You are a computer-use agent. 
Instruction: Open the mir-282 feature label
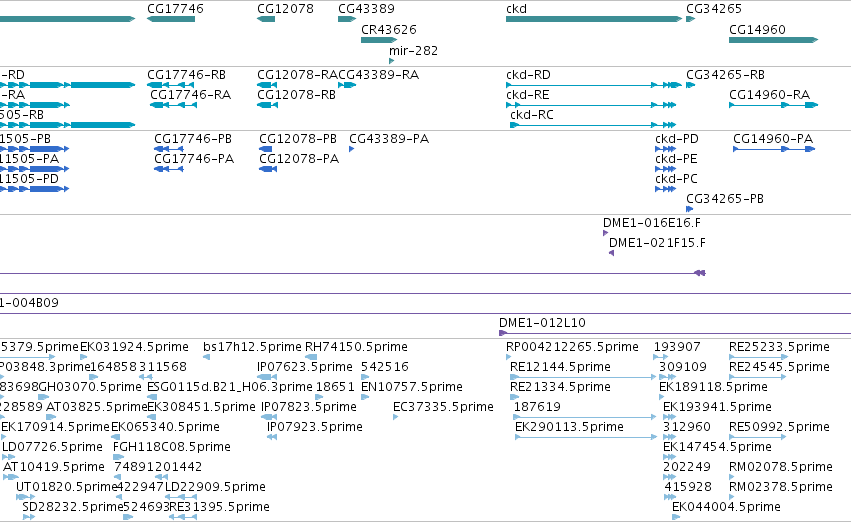(414, 50)
